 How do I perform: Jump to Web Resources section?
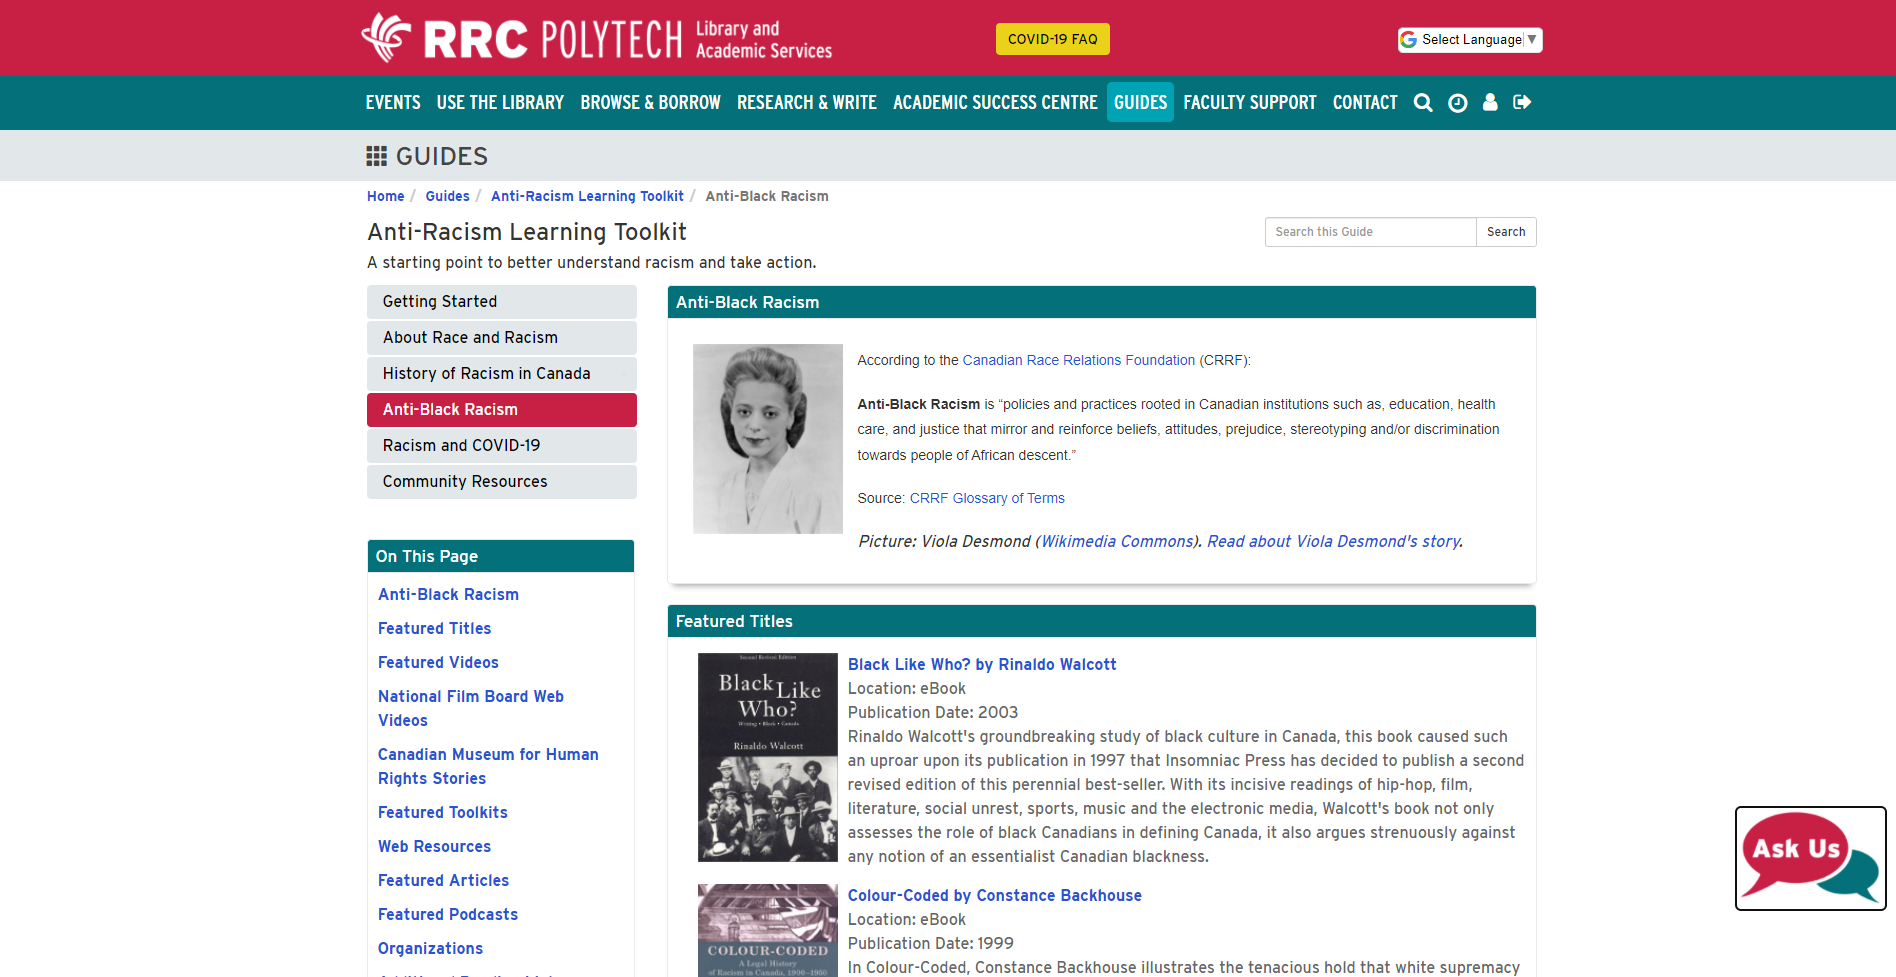click(434, 846)
